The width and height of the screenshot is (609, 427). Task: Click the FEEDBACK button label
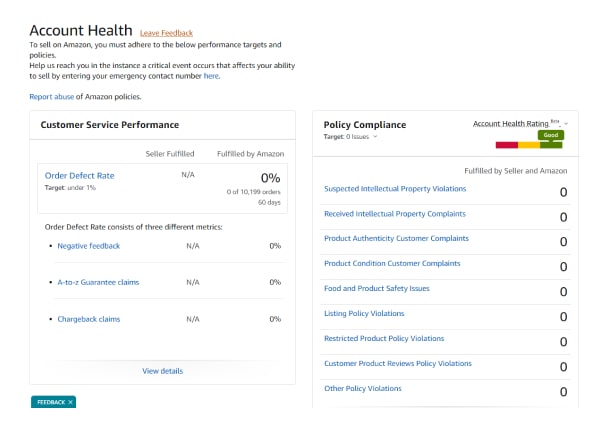coord(50,402)
